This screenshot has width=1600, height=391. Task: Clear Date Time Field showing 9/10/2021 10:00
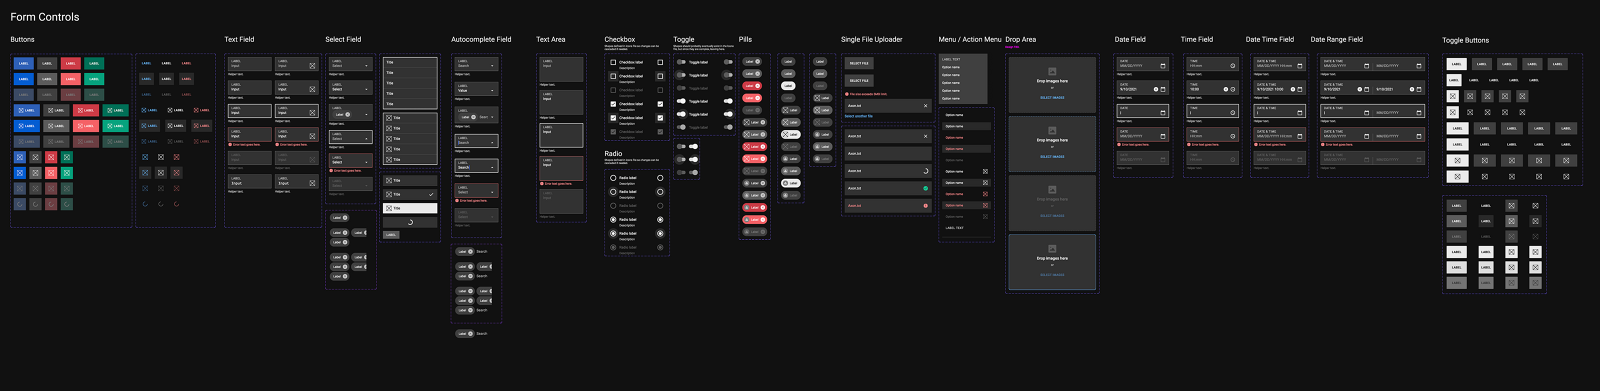1293,89
